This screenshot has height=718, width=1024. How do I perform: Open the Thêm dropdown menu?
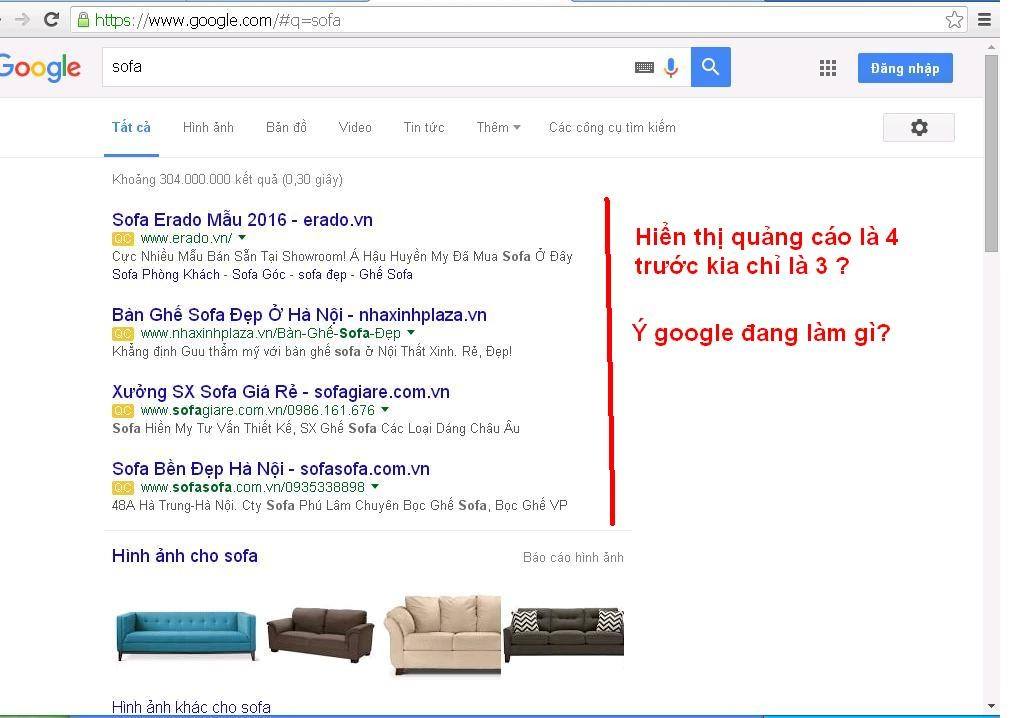(x=498, y=127)
